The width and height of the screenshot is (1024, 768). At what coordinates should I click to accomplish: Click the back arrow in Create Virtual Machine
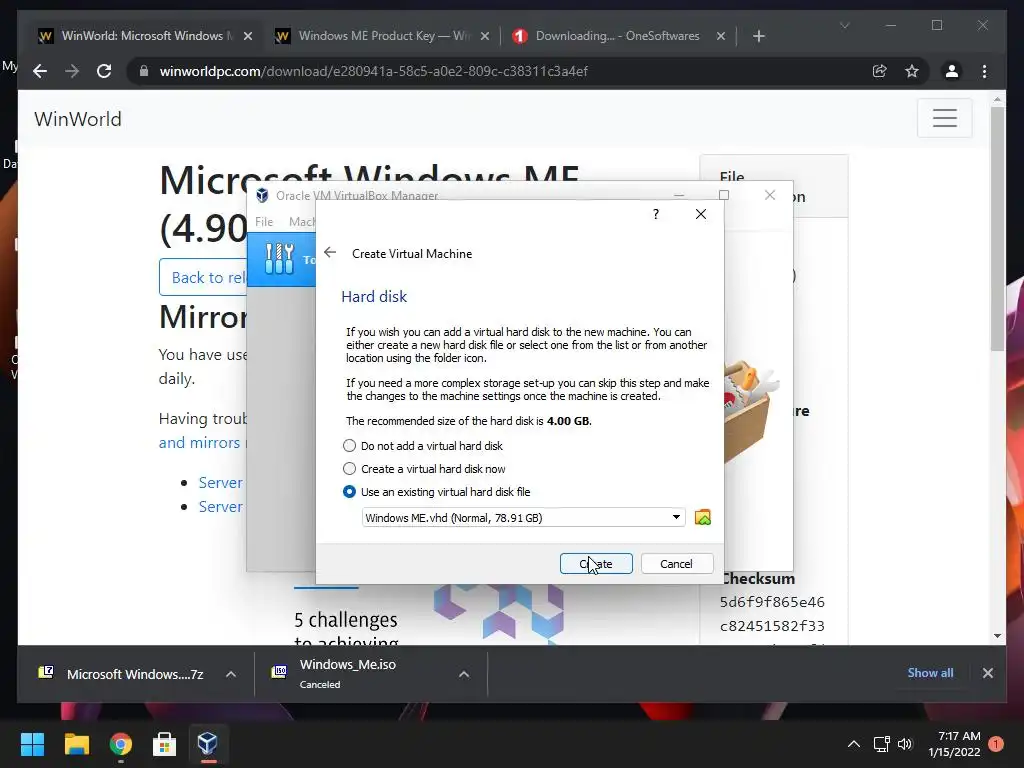coord(330,253)
